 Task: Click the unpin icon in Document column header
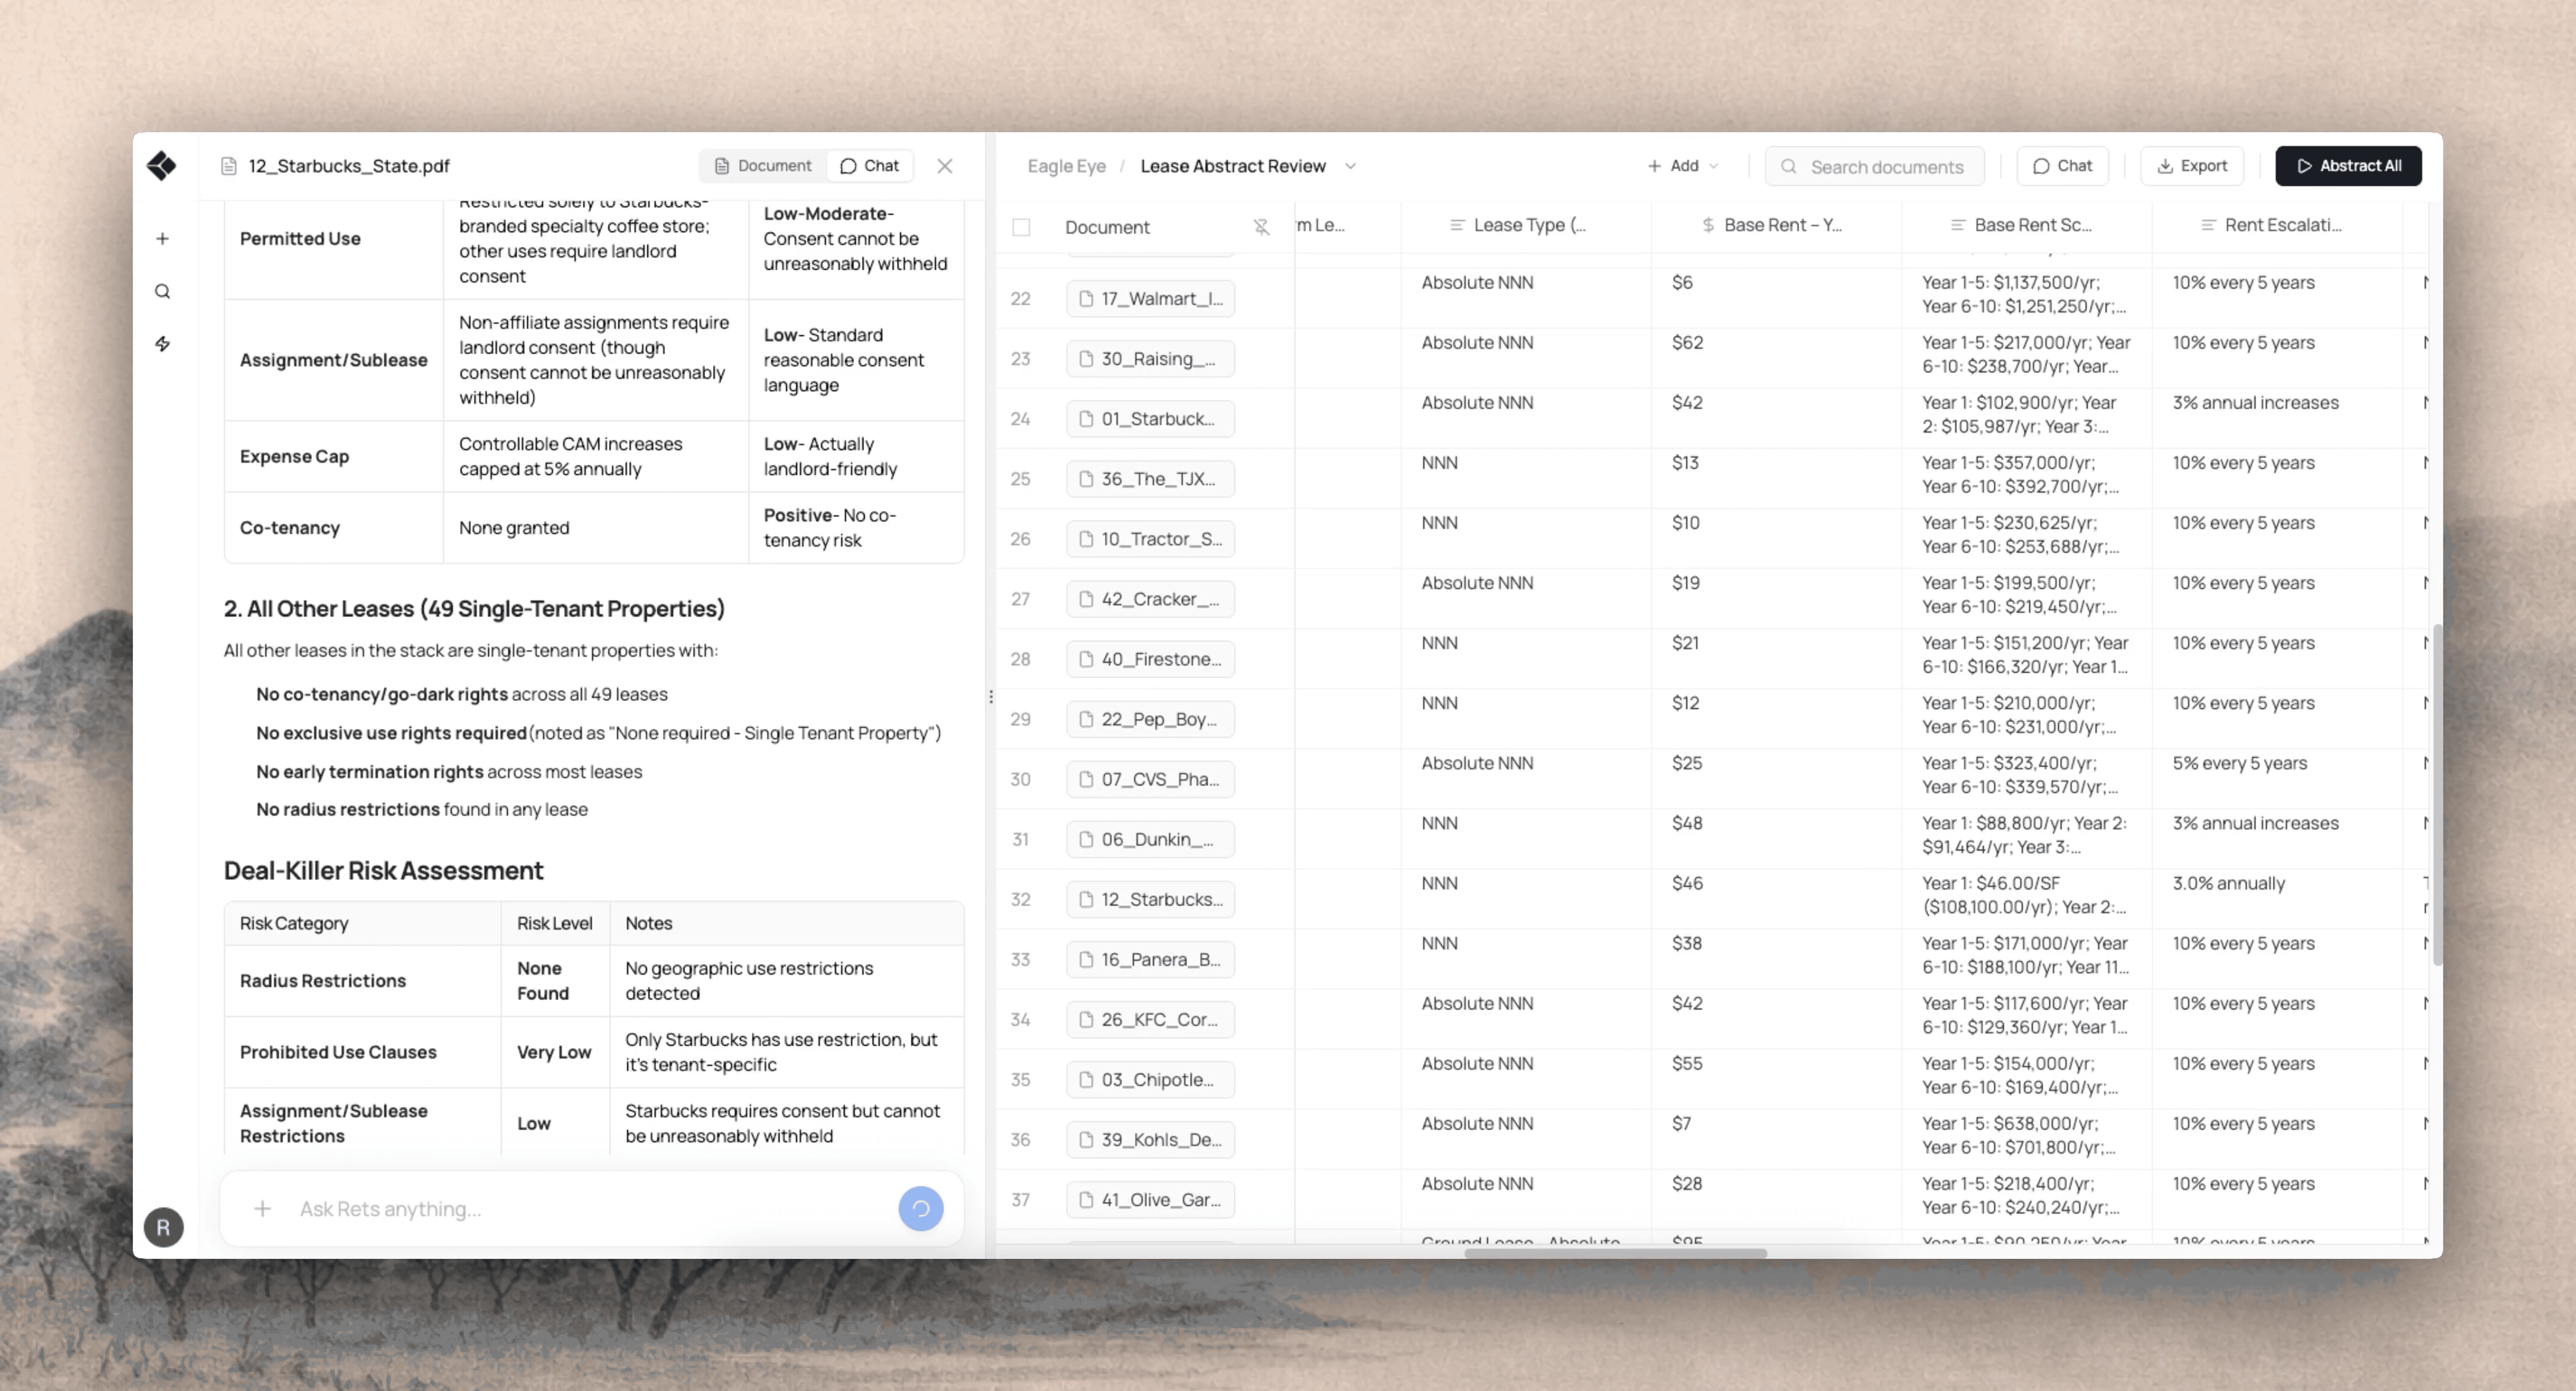click(x=1261, y=227)
